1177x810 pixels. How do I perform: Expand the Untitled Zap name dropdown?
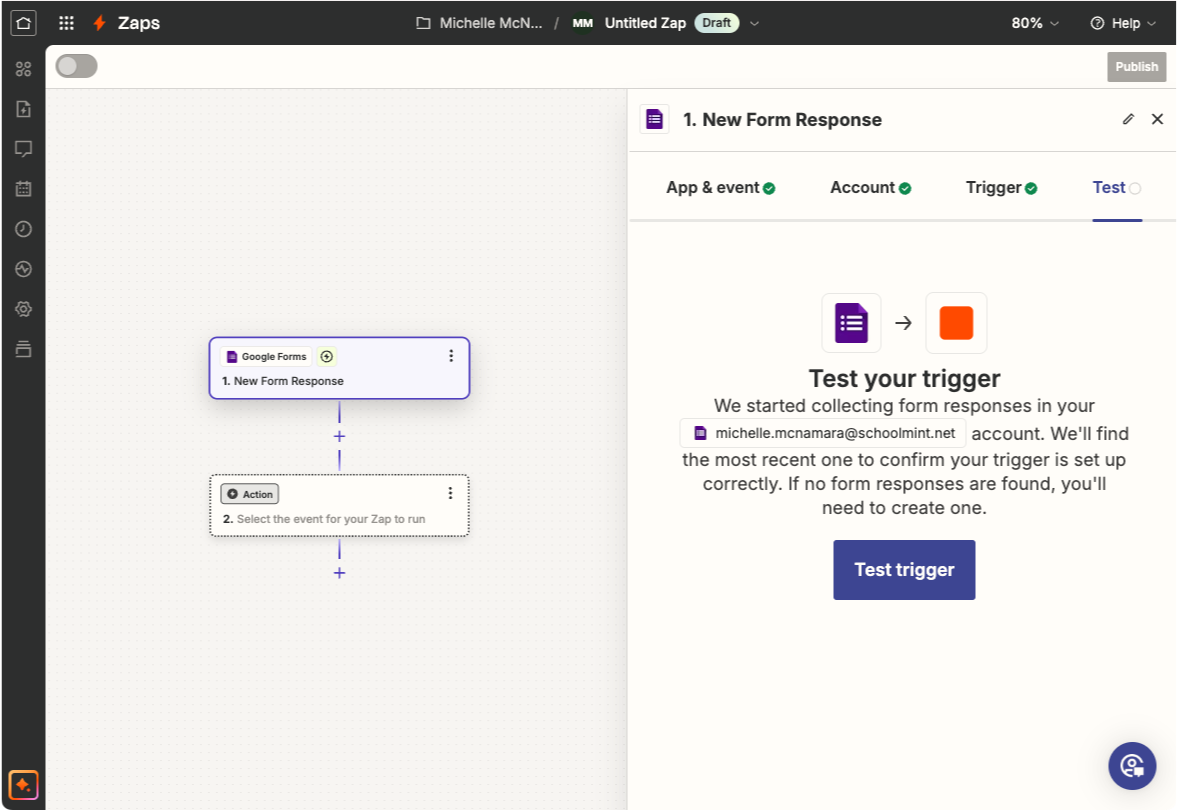[x=754, y=23]
